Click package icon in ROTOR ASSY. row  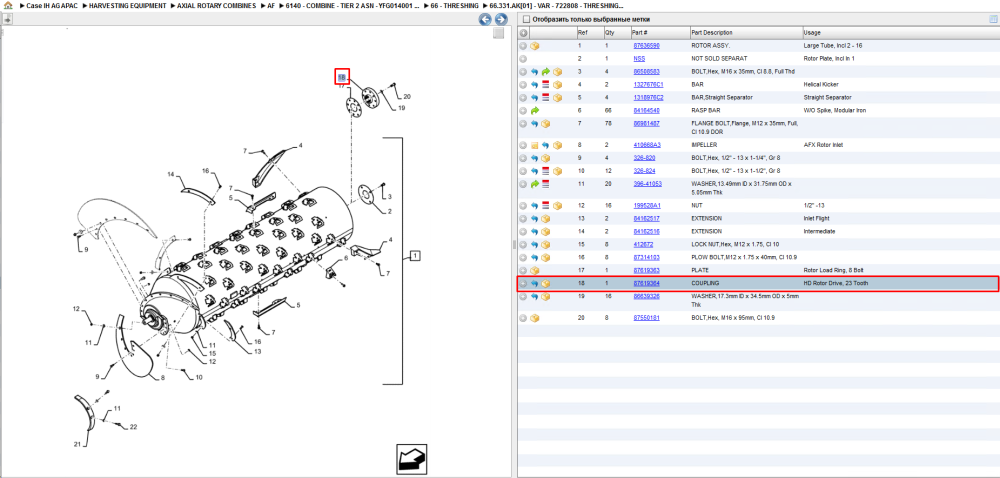pyautogui.click(x=535, y=46)
